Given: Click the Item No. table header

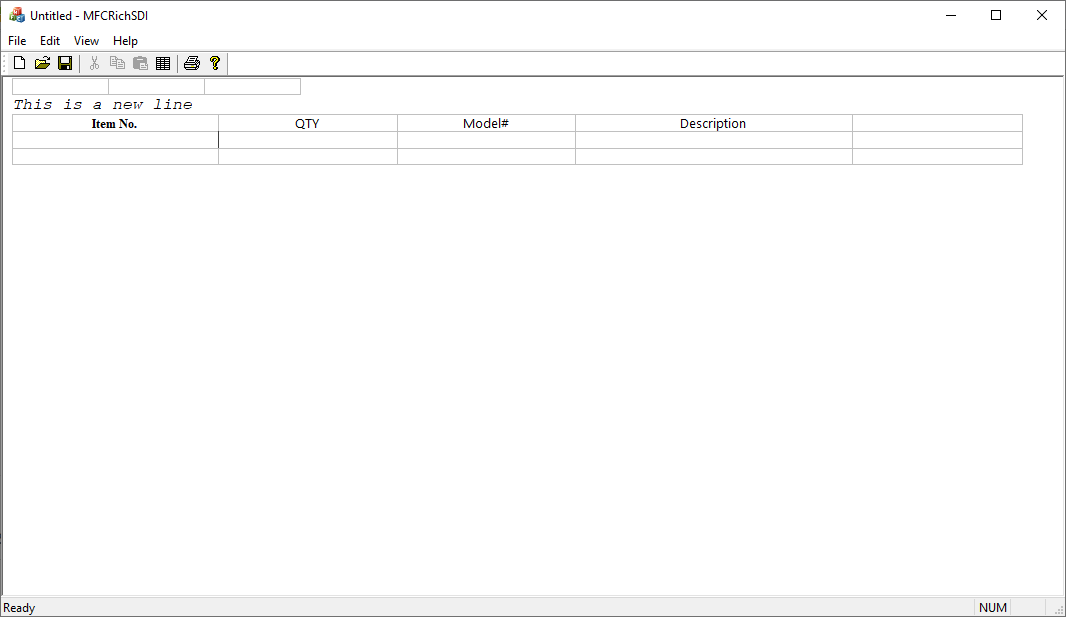Looking at the screenshot, I should pos(114,123).
